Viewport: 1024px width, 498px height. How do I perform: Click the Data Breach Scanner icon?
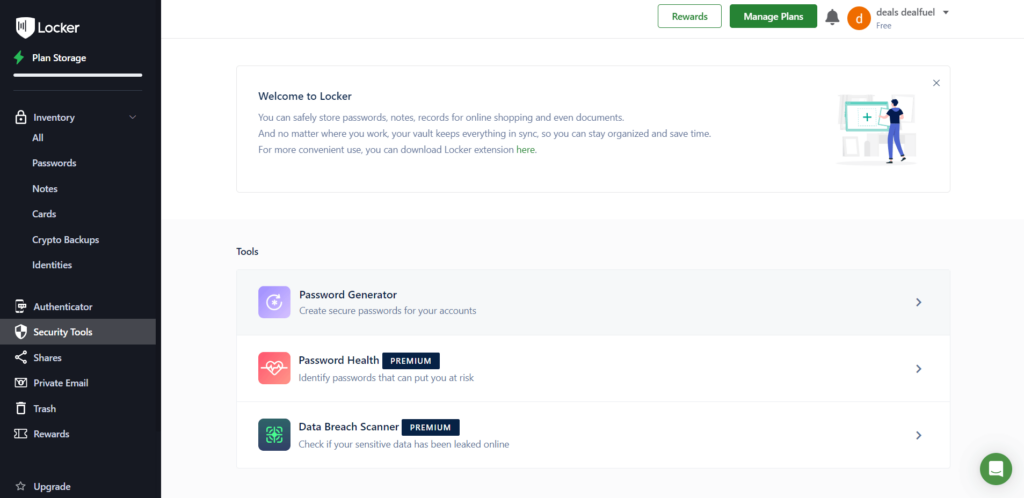274,434
